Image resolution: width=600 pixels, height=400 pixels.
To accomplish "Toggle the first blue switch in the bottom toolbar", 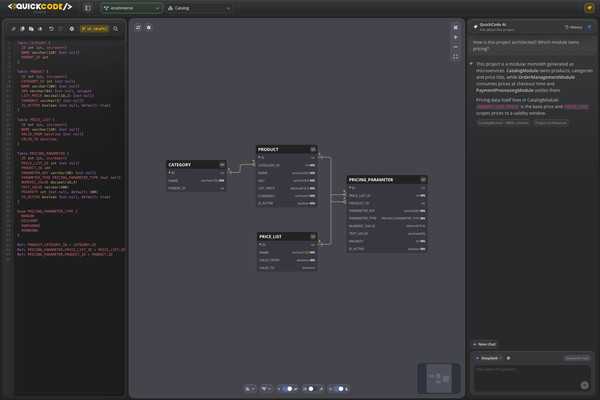I will tap(287, 389).
